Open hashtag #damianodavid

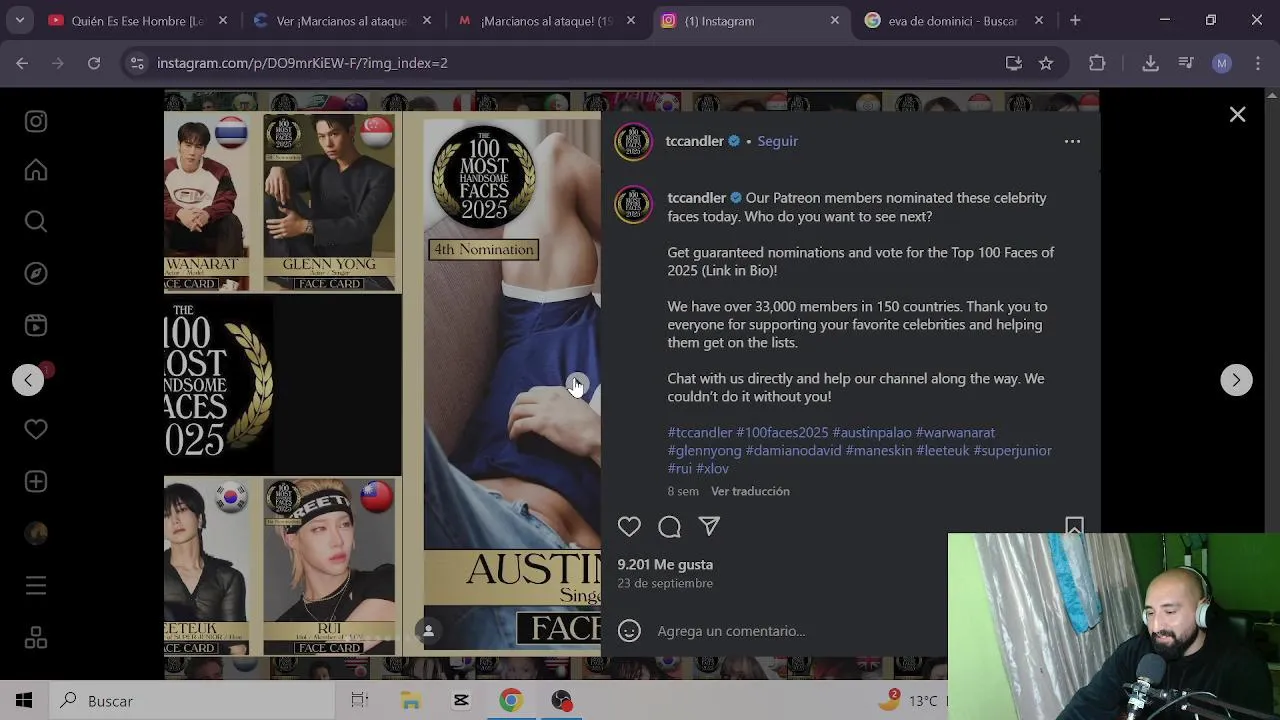793,450
